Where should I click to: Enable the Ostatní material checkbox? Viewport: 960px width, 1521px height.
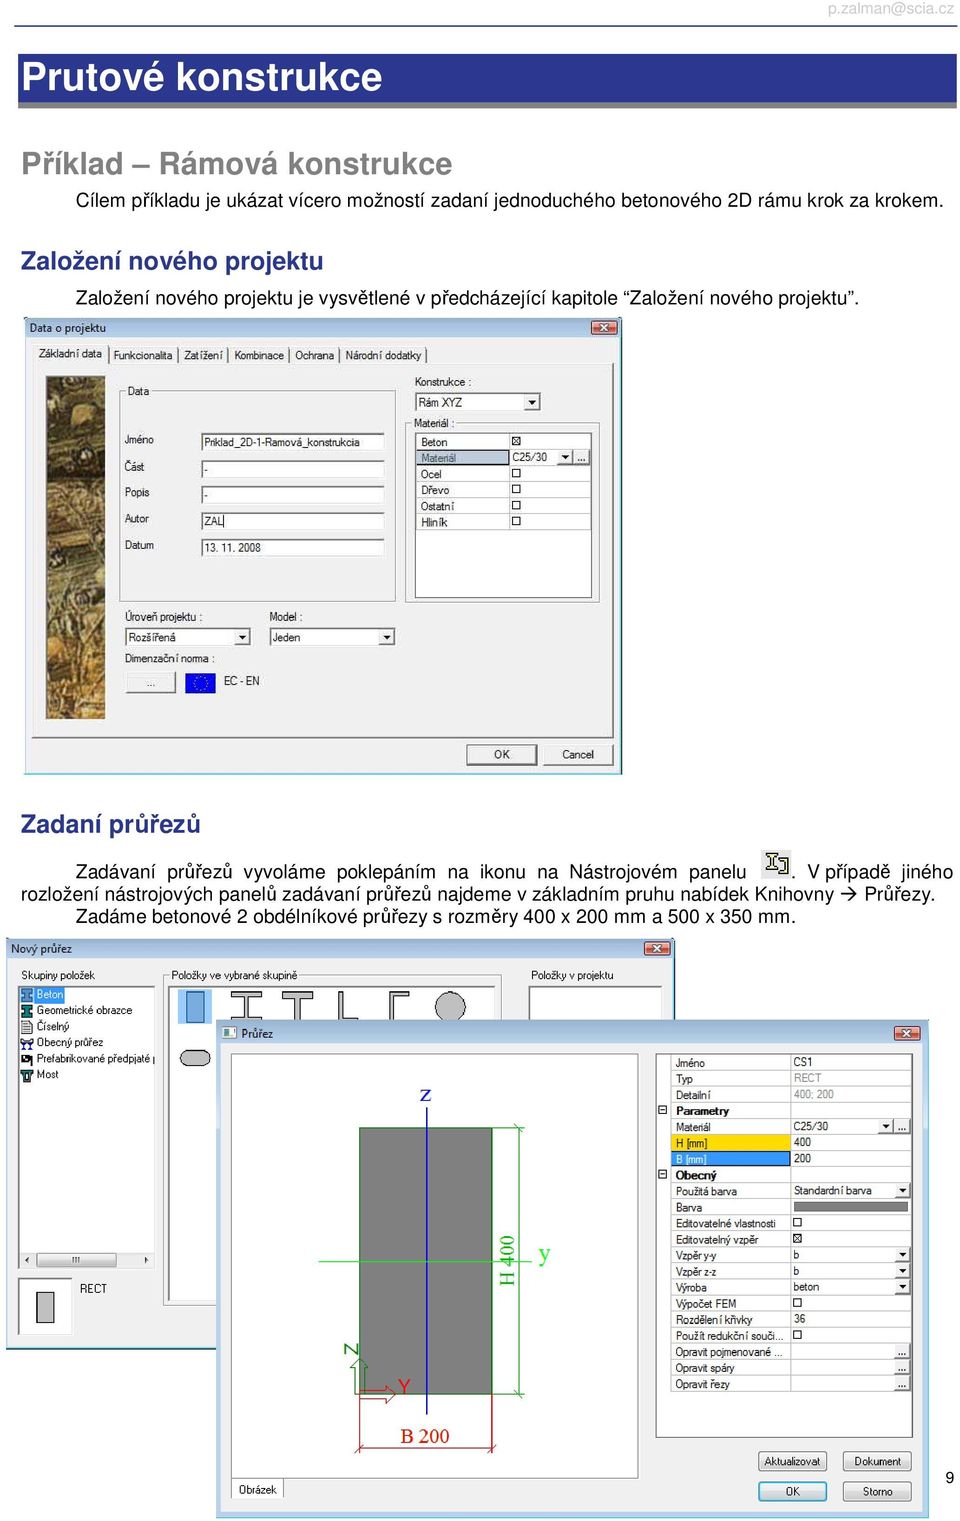pyautogui.click(x=516, y=505)
